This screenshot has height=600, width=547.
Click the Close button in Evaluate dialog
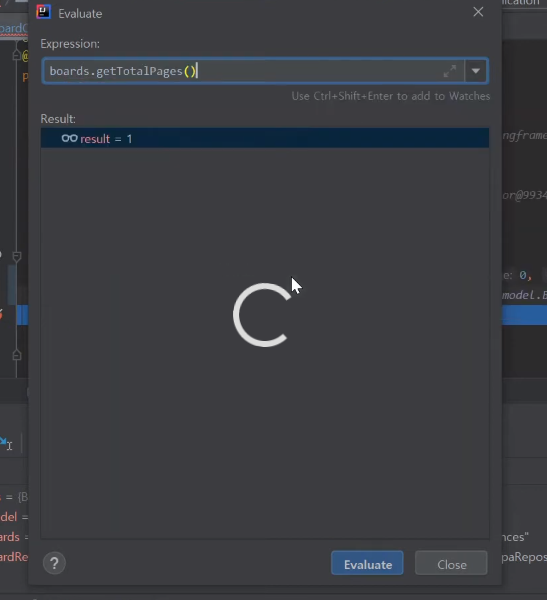click(x=451, y=563)
